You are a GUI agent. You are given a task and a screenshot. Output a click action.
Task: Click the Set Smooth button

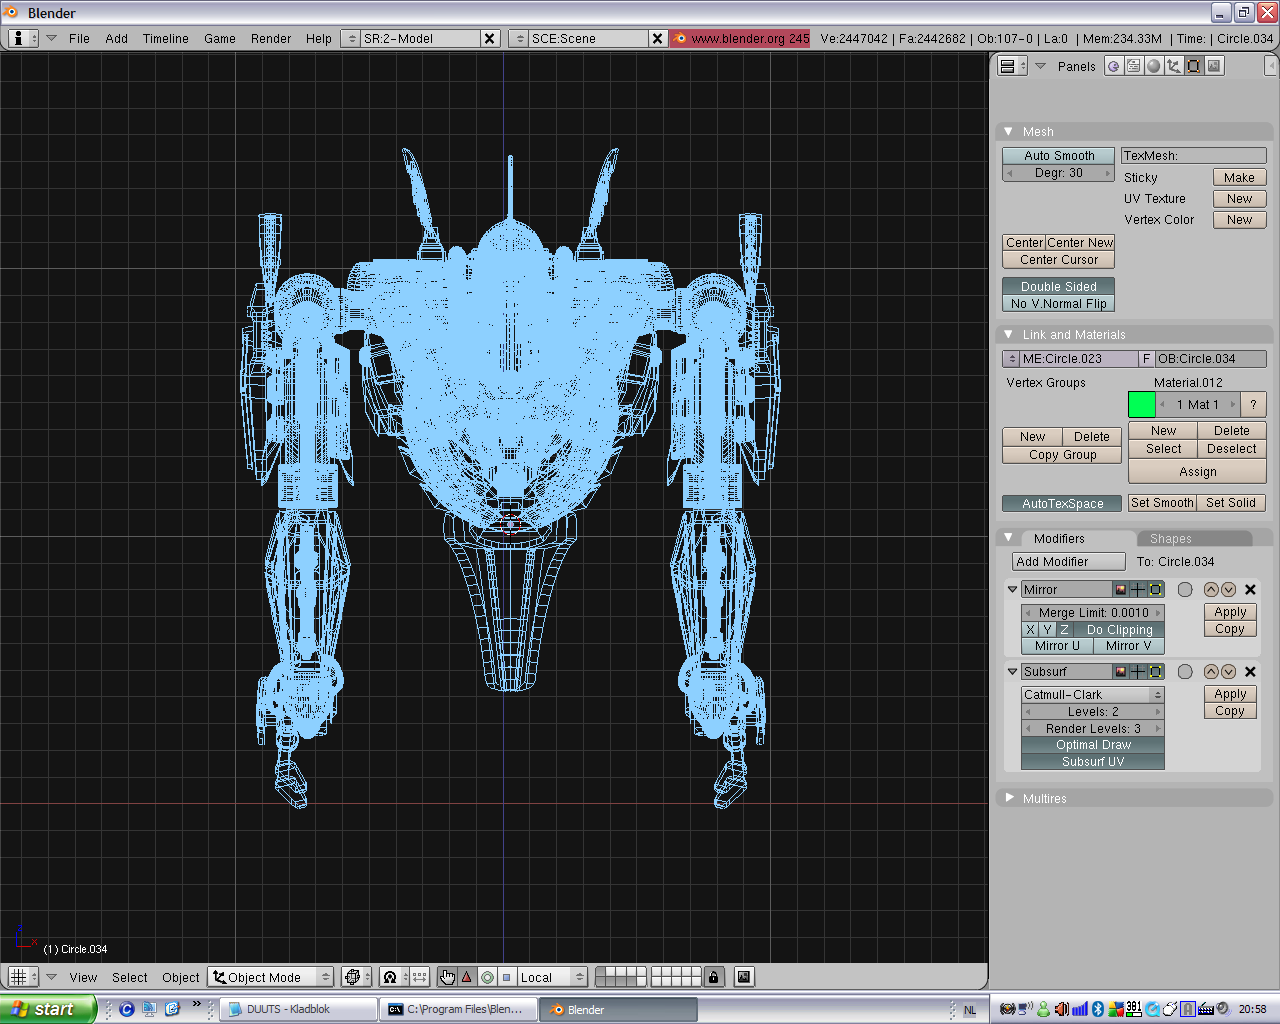click(x=1162, y=502)
